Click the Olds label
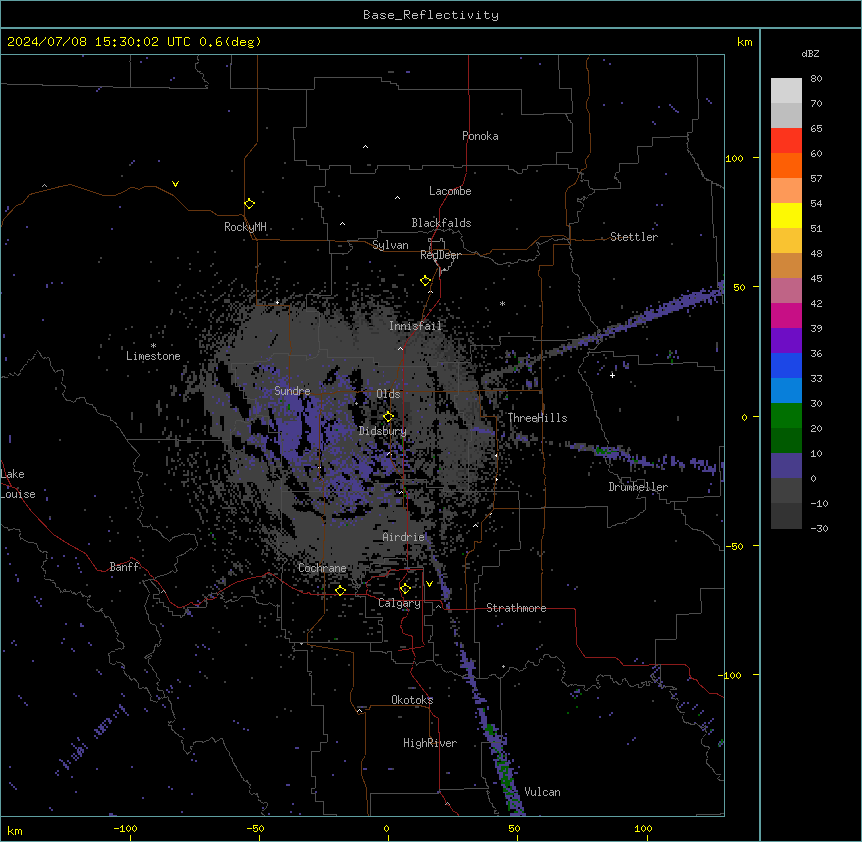 coord(388,394)
